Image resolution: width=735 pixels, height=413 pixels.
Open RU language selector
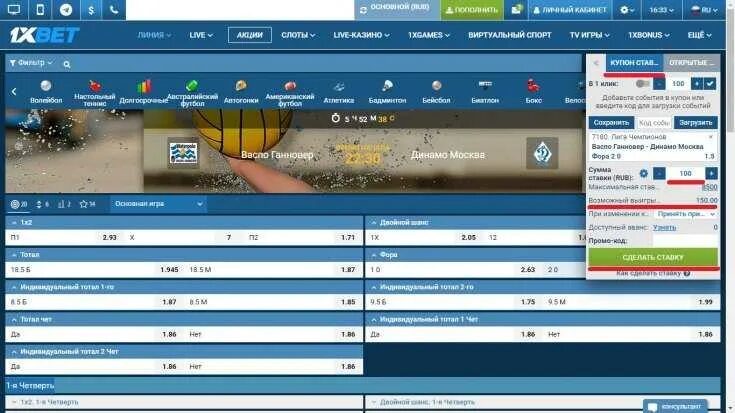(705, 9)
